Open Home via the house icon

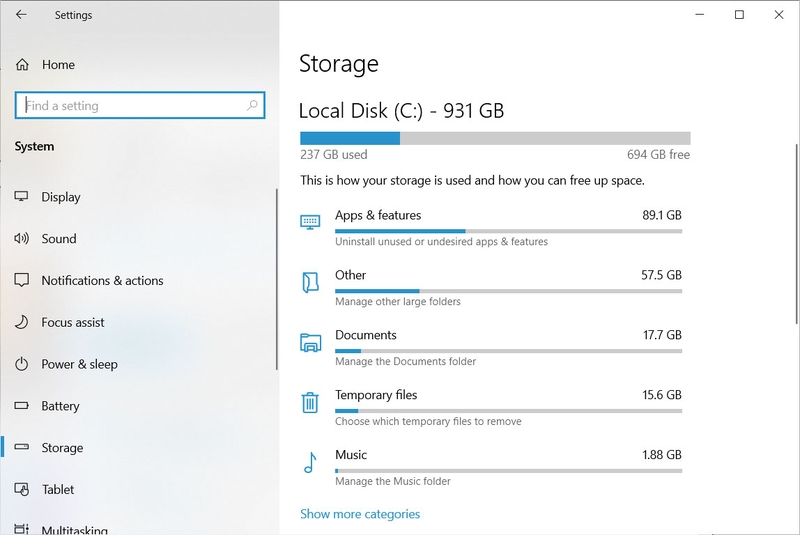22,65
